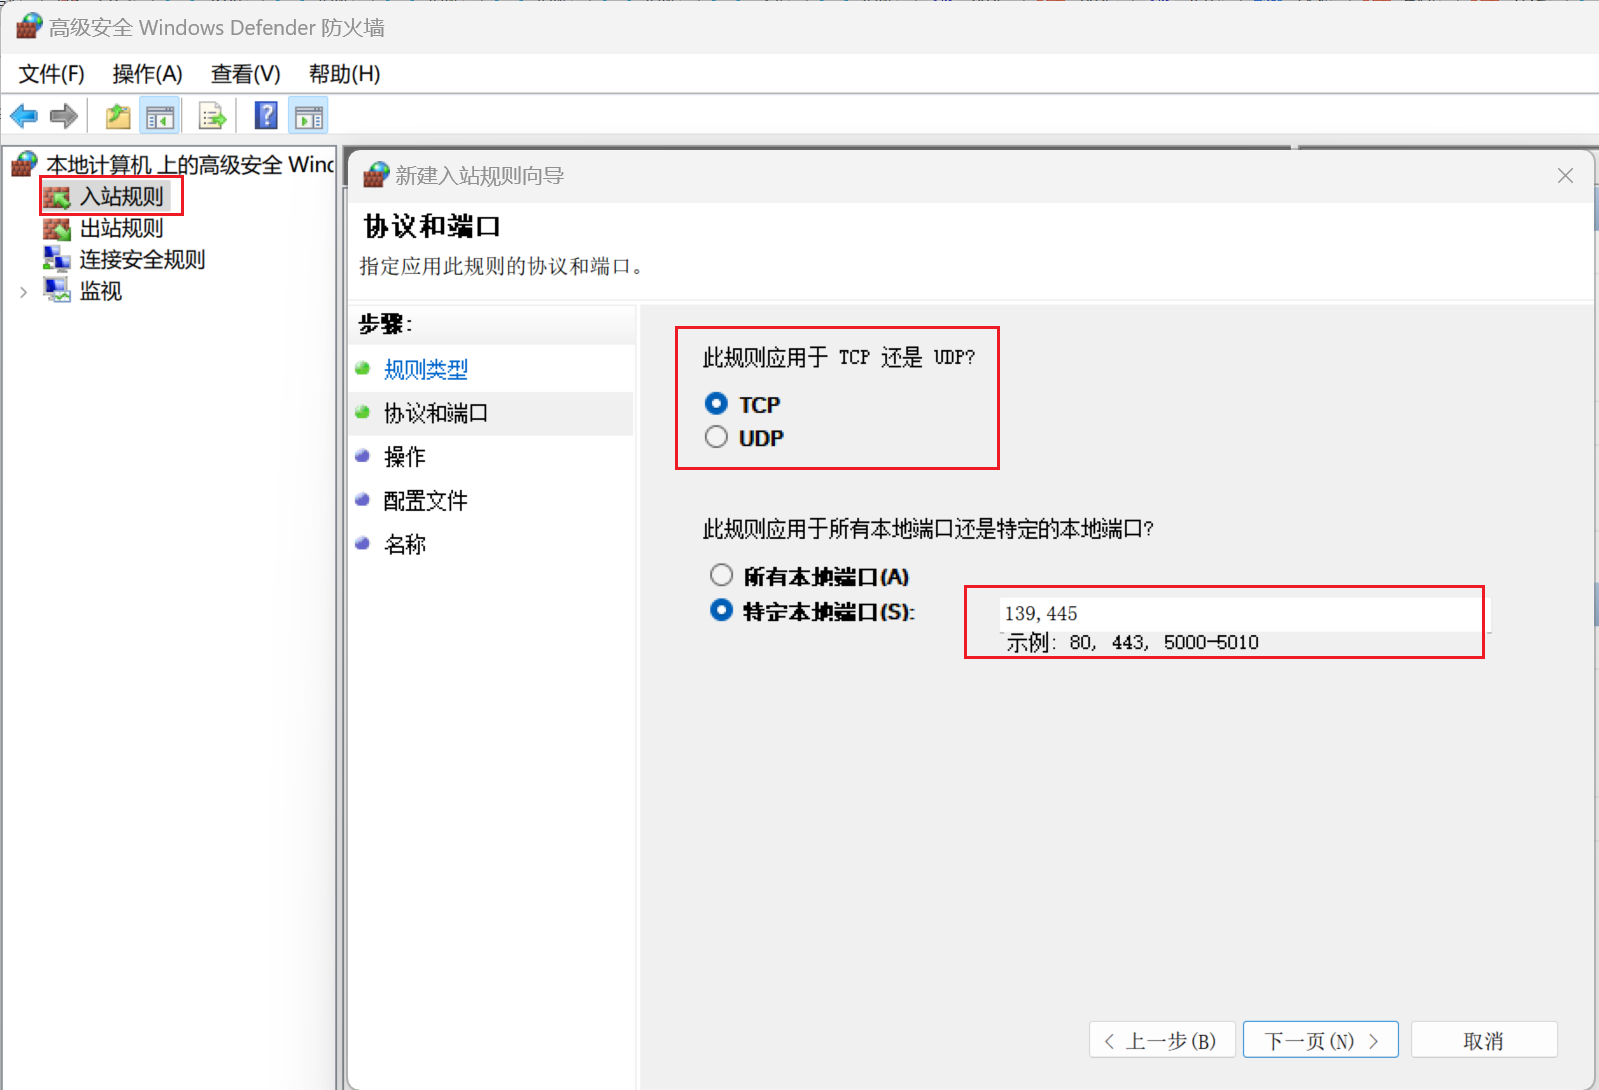Click the Forward arrow toolbar icon
Screen dimensions: 1599x1090
pyautogui.click(x=64, y=117)
